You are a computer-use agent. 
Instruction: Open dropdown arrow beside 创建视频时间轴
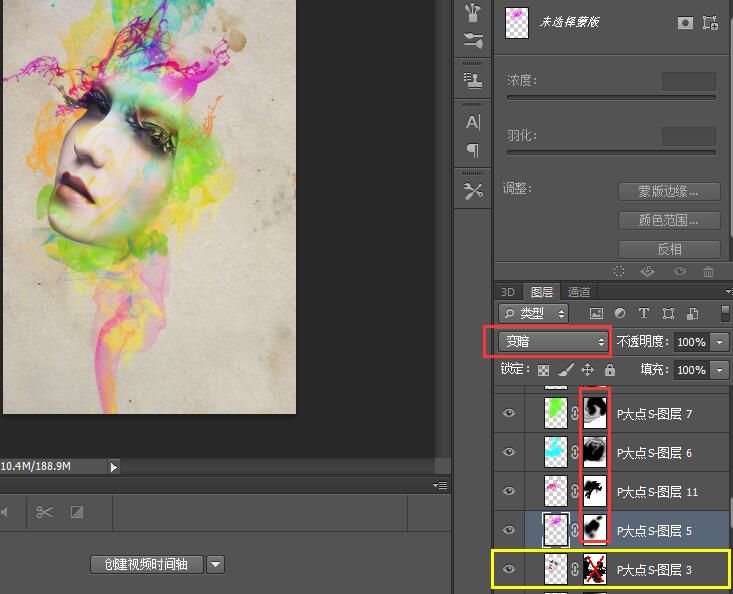tap(215, 564)
